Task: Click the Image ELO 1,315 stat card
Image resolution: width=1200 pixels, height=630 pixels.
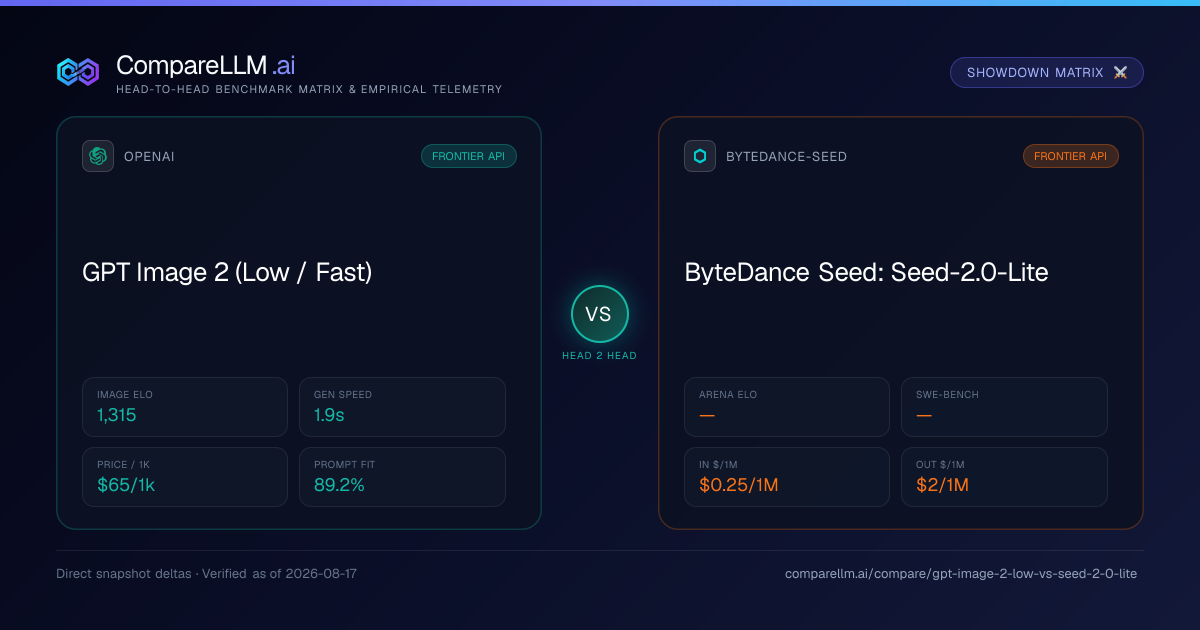Action: click(185, 407)
